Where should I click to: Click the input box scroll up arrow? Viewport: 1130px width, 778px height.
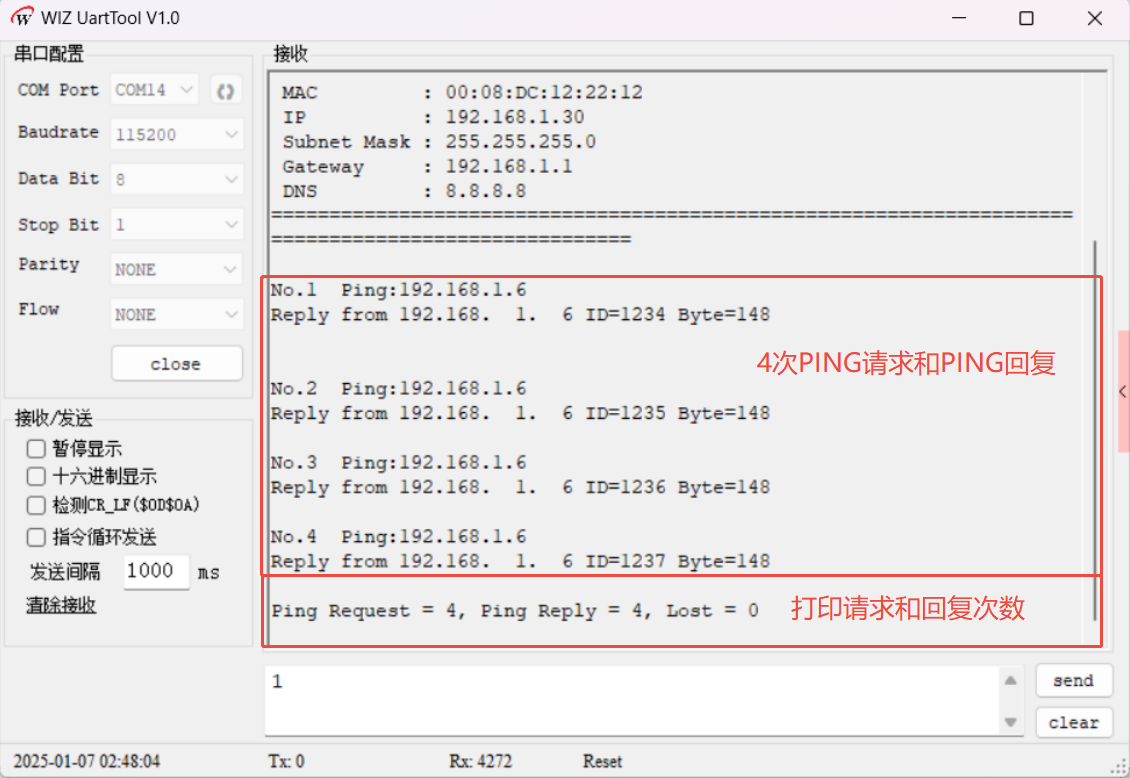click(1010, 681)
